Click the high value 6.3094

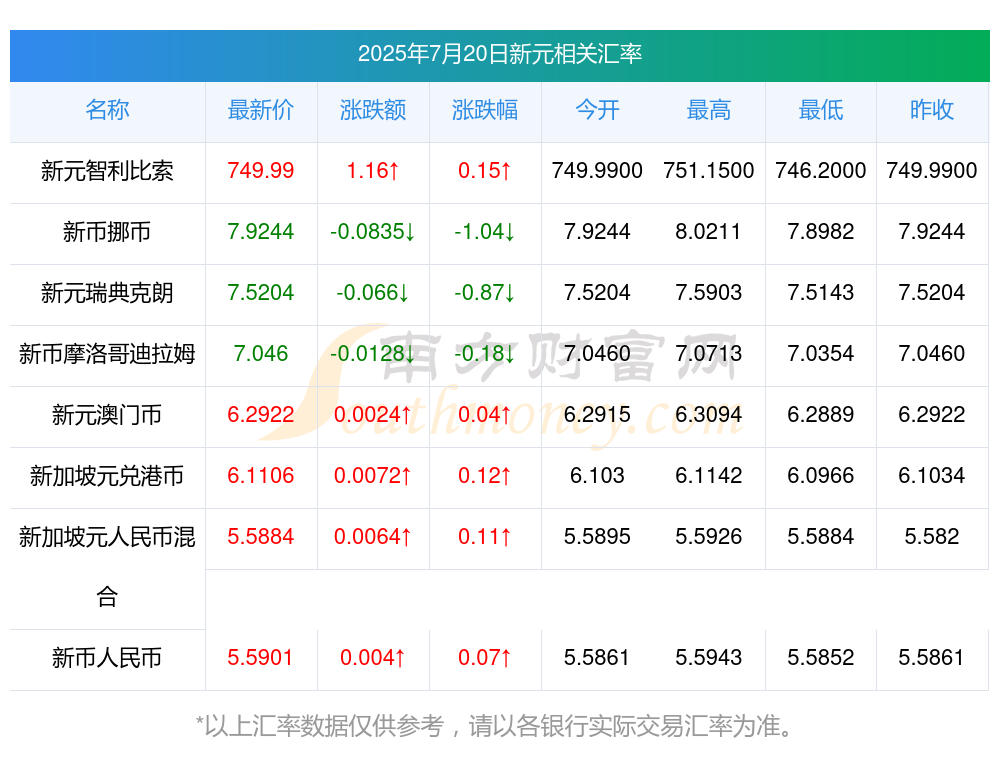tap(709, 415)
